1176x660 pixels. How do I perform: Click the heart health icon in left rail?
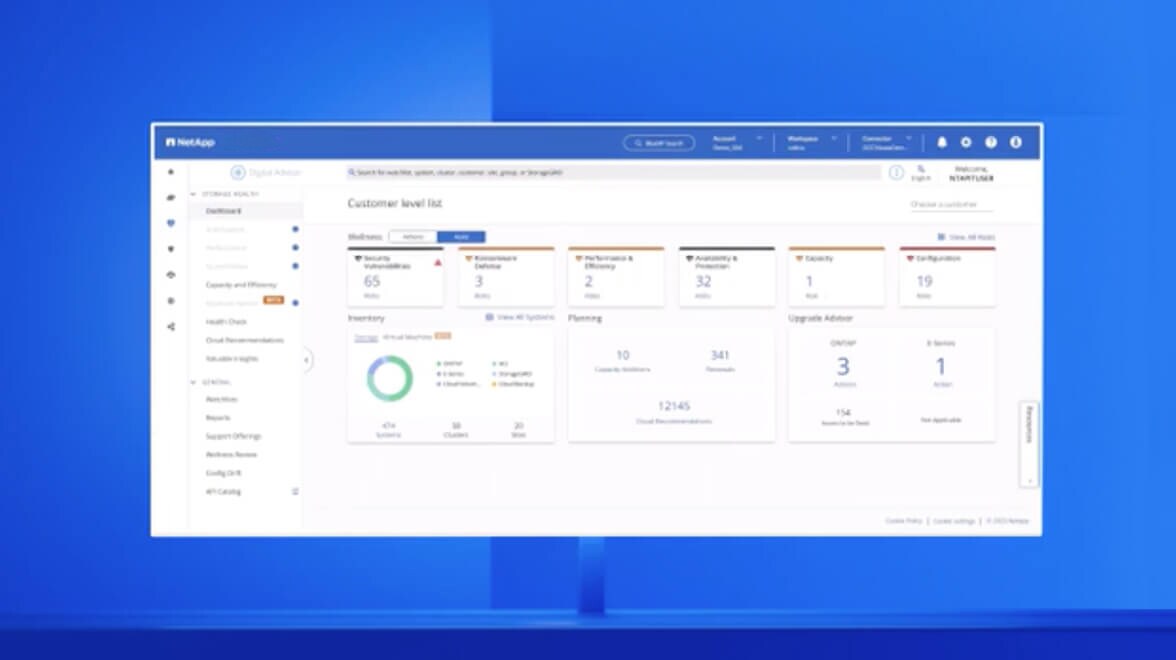click(x=171, y=223)
